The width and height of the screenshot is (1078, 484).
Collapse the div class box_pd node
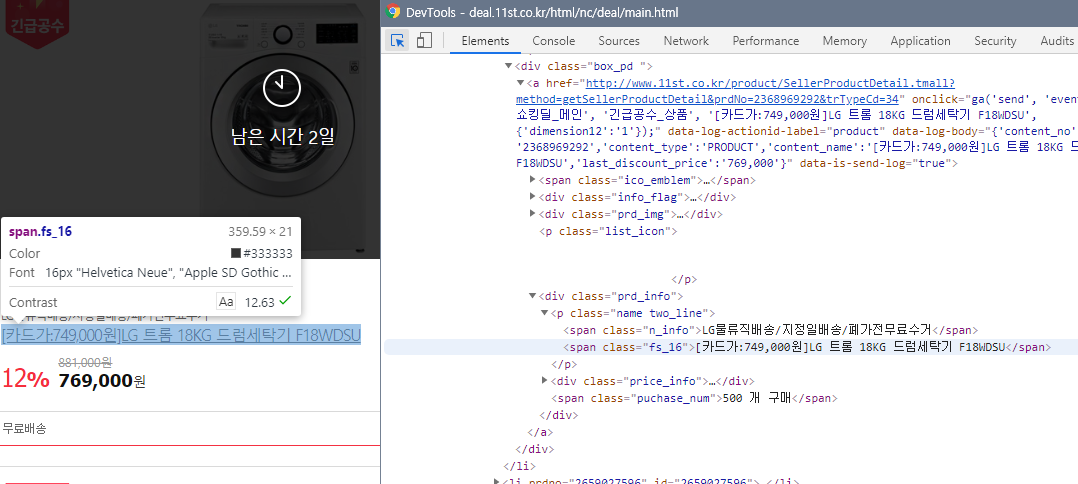[x=509, y=66]
